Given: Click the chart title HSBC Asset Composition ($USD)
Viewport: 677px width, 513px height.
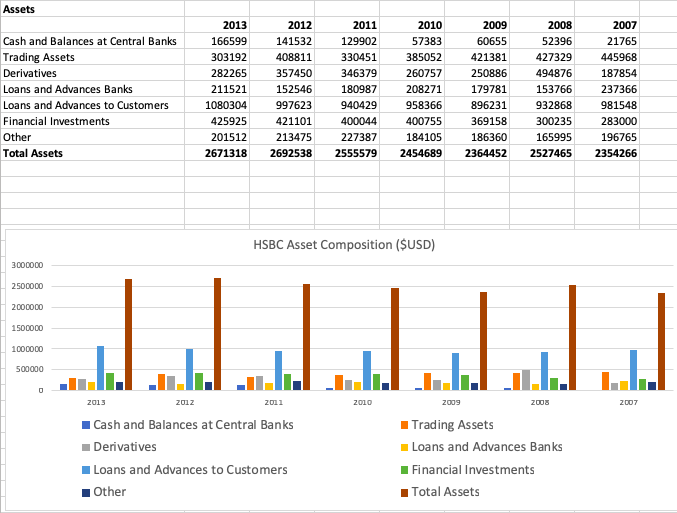Looking at the screenshot, I should coord(344,245).
